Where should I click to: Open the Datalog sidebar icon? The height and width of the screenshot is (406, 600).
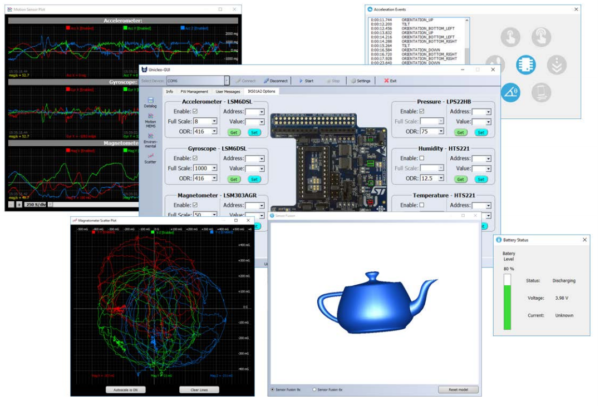click(150, 102)
